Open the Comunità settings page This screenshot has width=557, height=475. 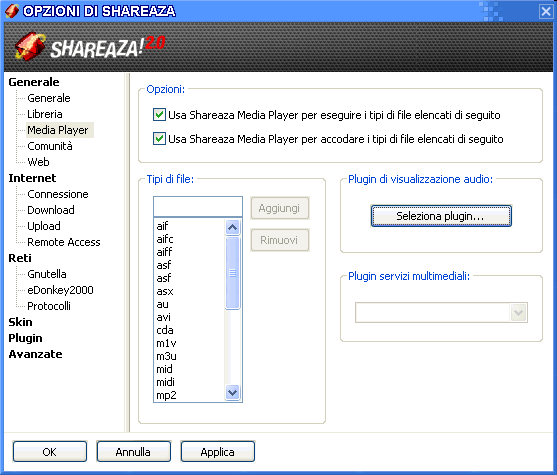[x=50, y=146]
